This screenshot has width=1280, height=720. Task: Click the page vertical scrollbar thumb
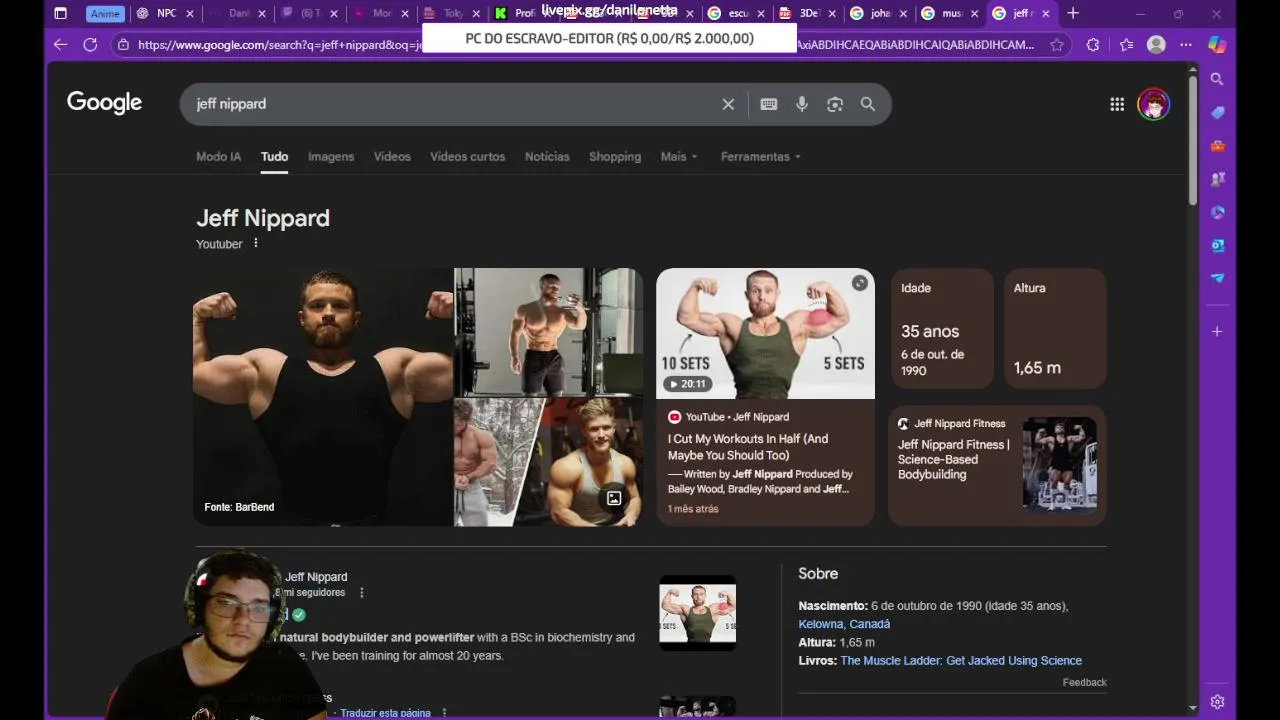(1192, 140)
